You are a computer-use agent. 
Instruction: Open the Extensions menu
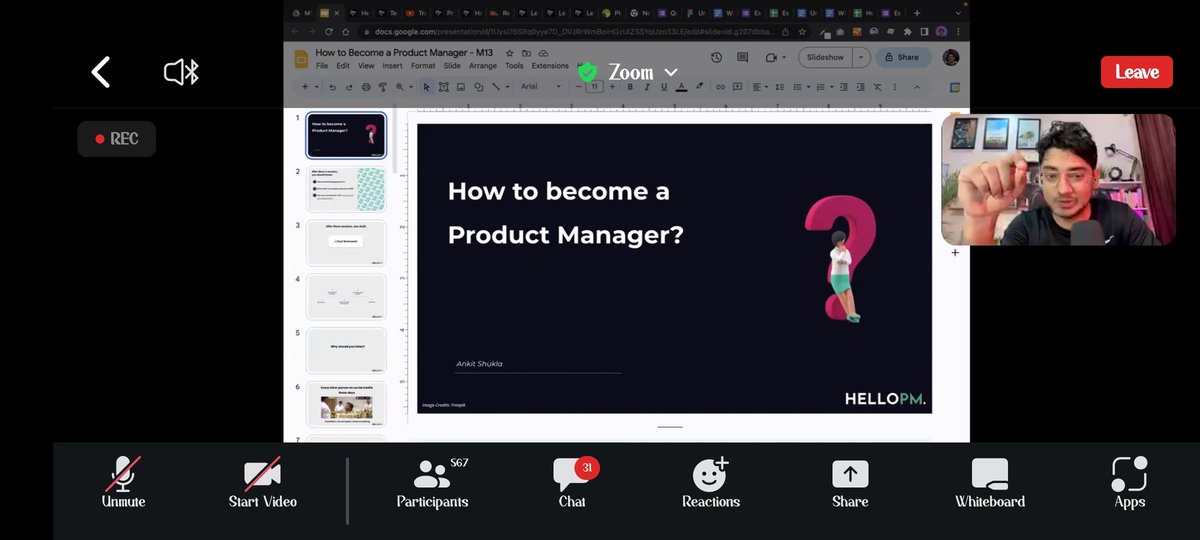[550, 66]
